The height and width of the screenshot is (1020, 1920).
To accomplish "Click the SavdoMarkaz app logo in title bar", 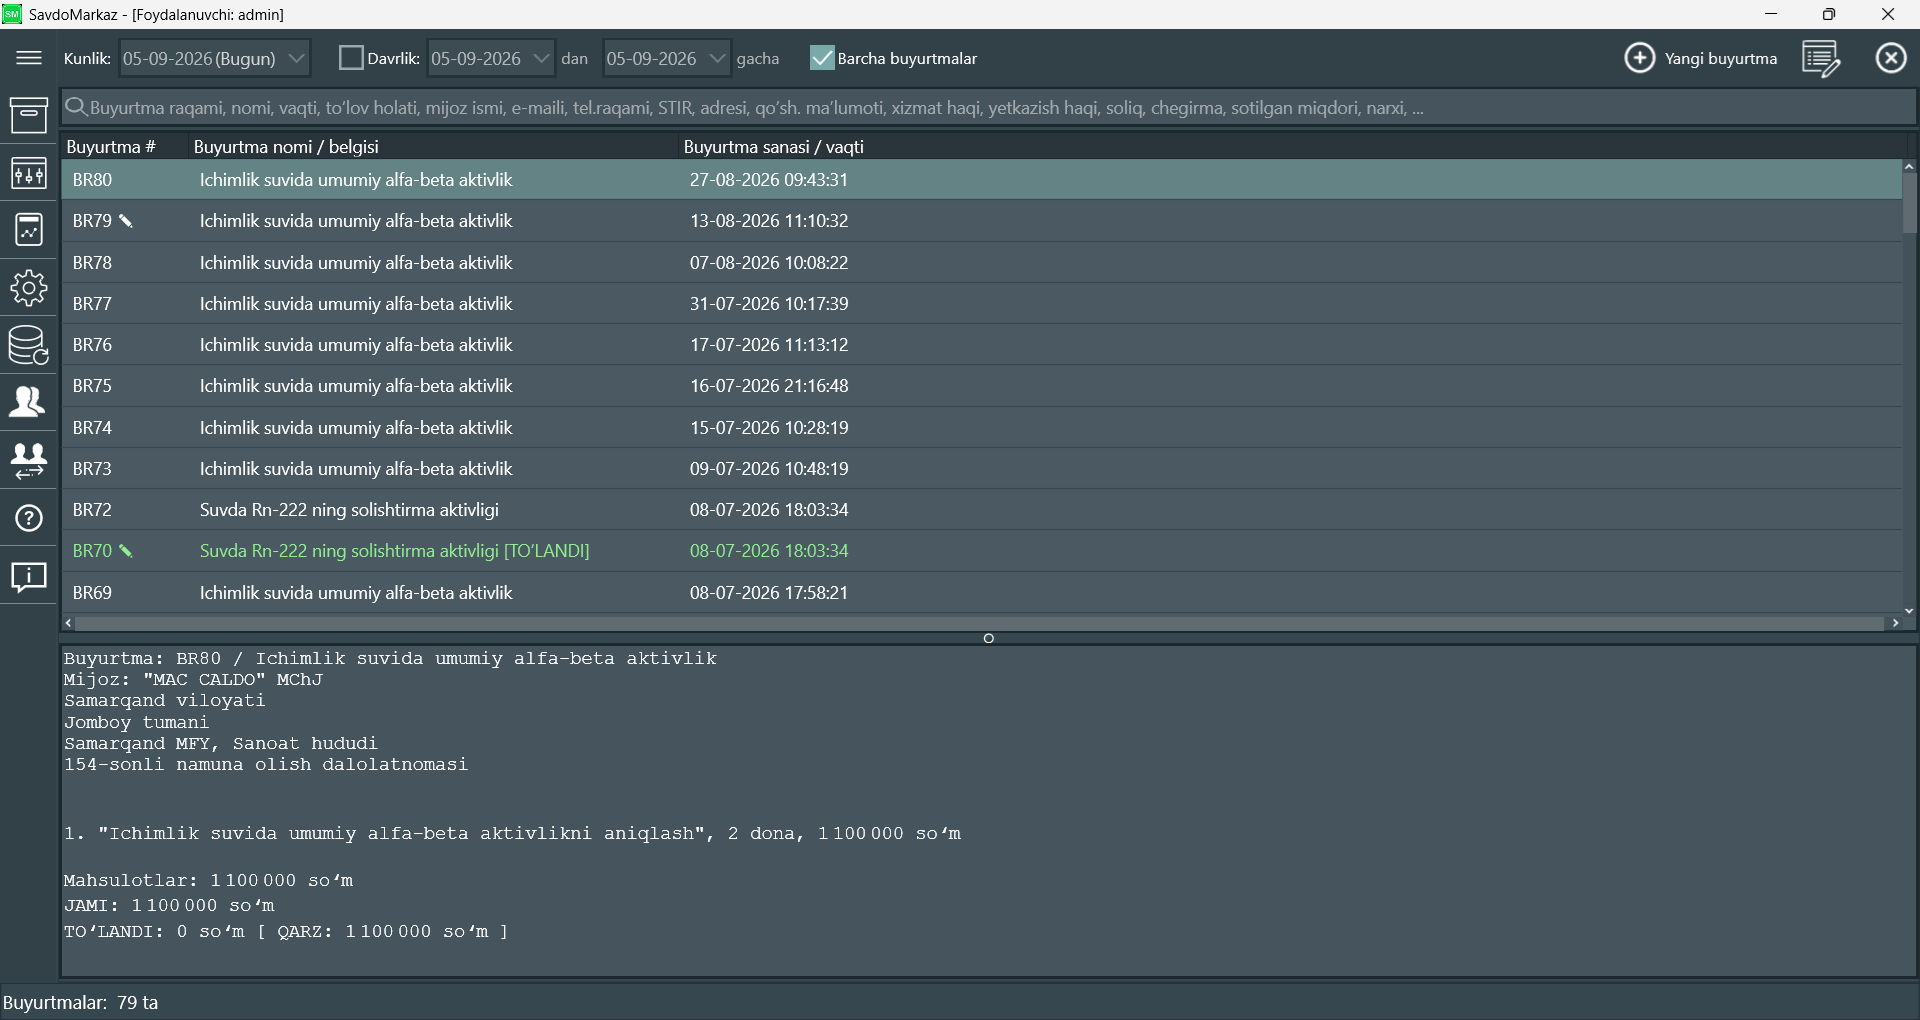I will pyautogui.click(x=12, y=14).
